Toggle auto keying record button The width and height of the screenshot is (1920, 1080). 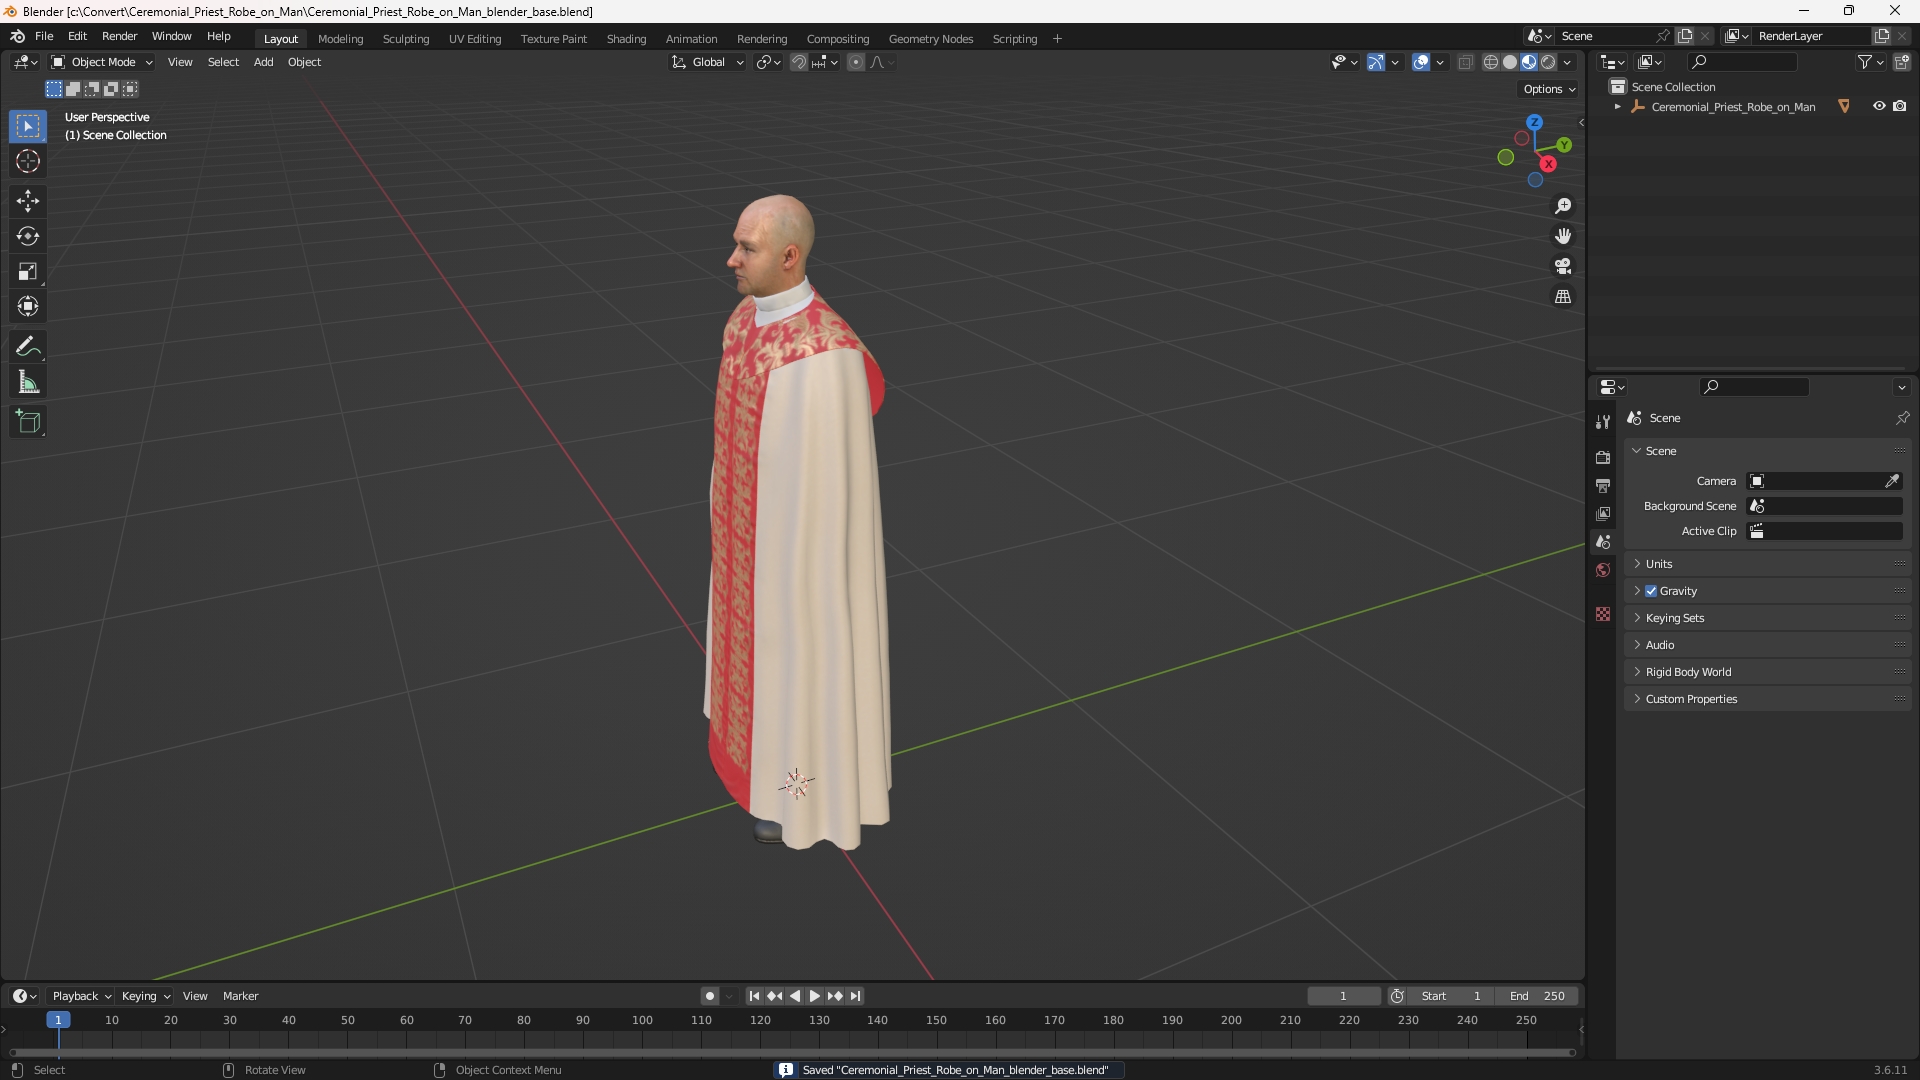tap(710, 996)
